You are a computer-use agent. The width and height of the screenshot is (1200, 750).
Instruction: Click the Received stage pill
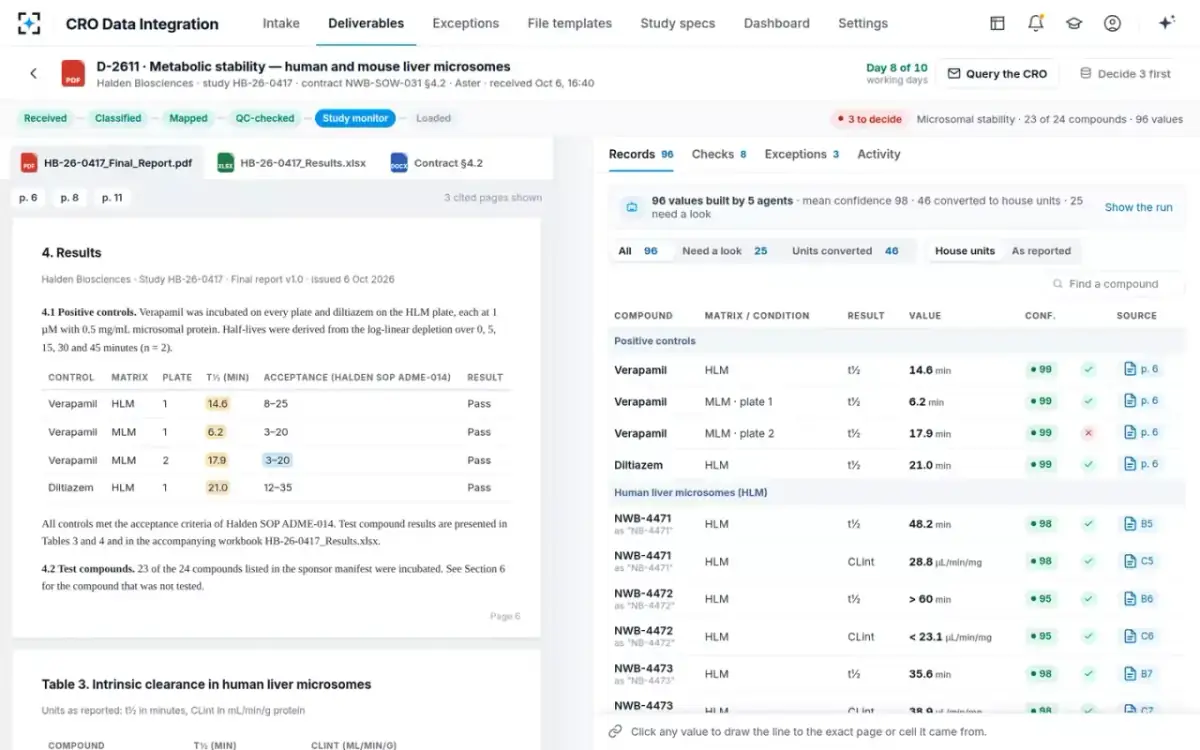click(45, 118)
